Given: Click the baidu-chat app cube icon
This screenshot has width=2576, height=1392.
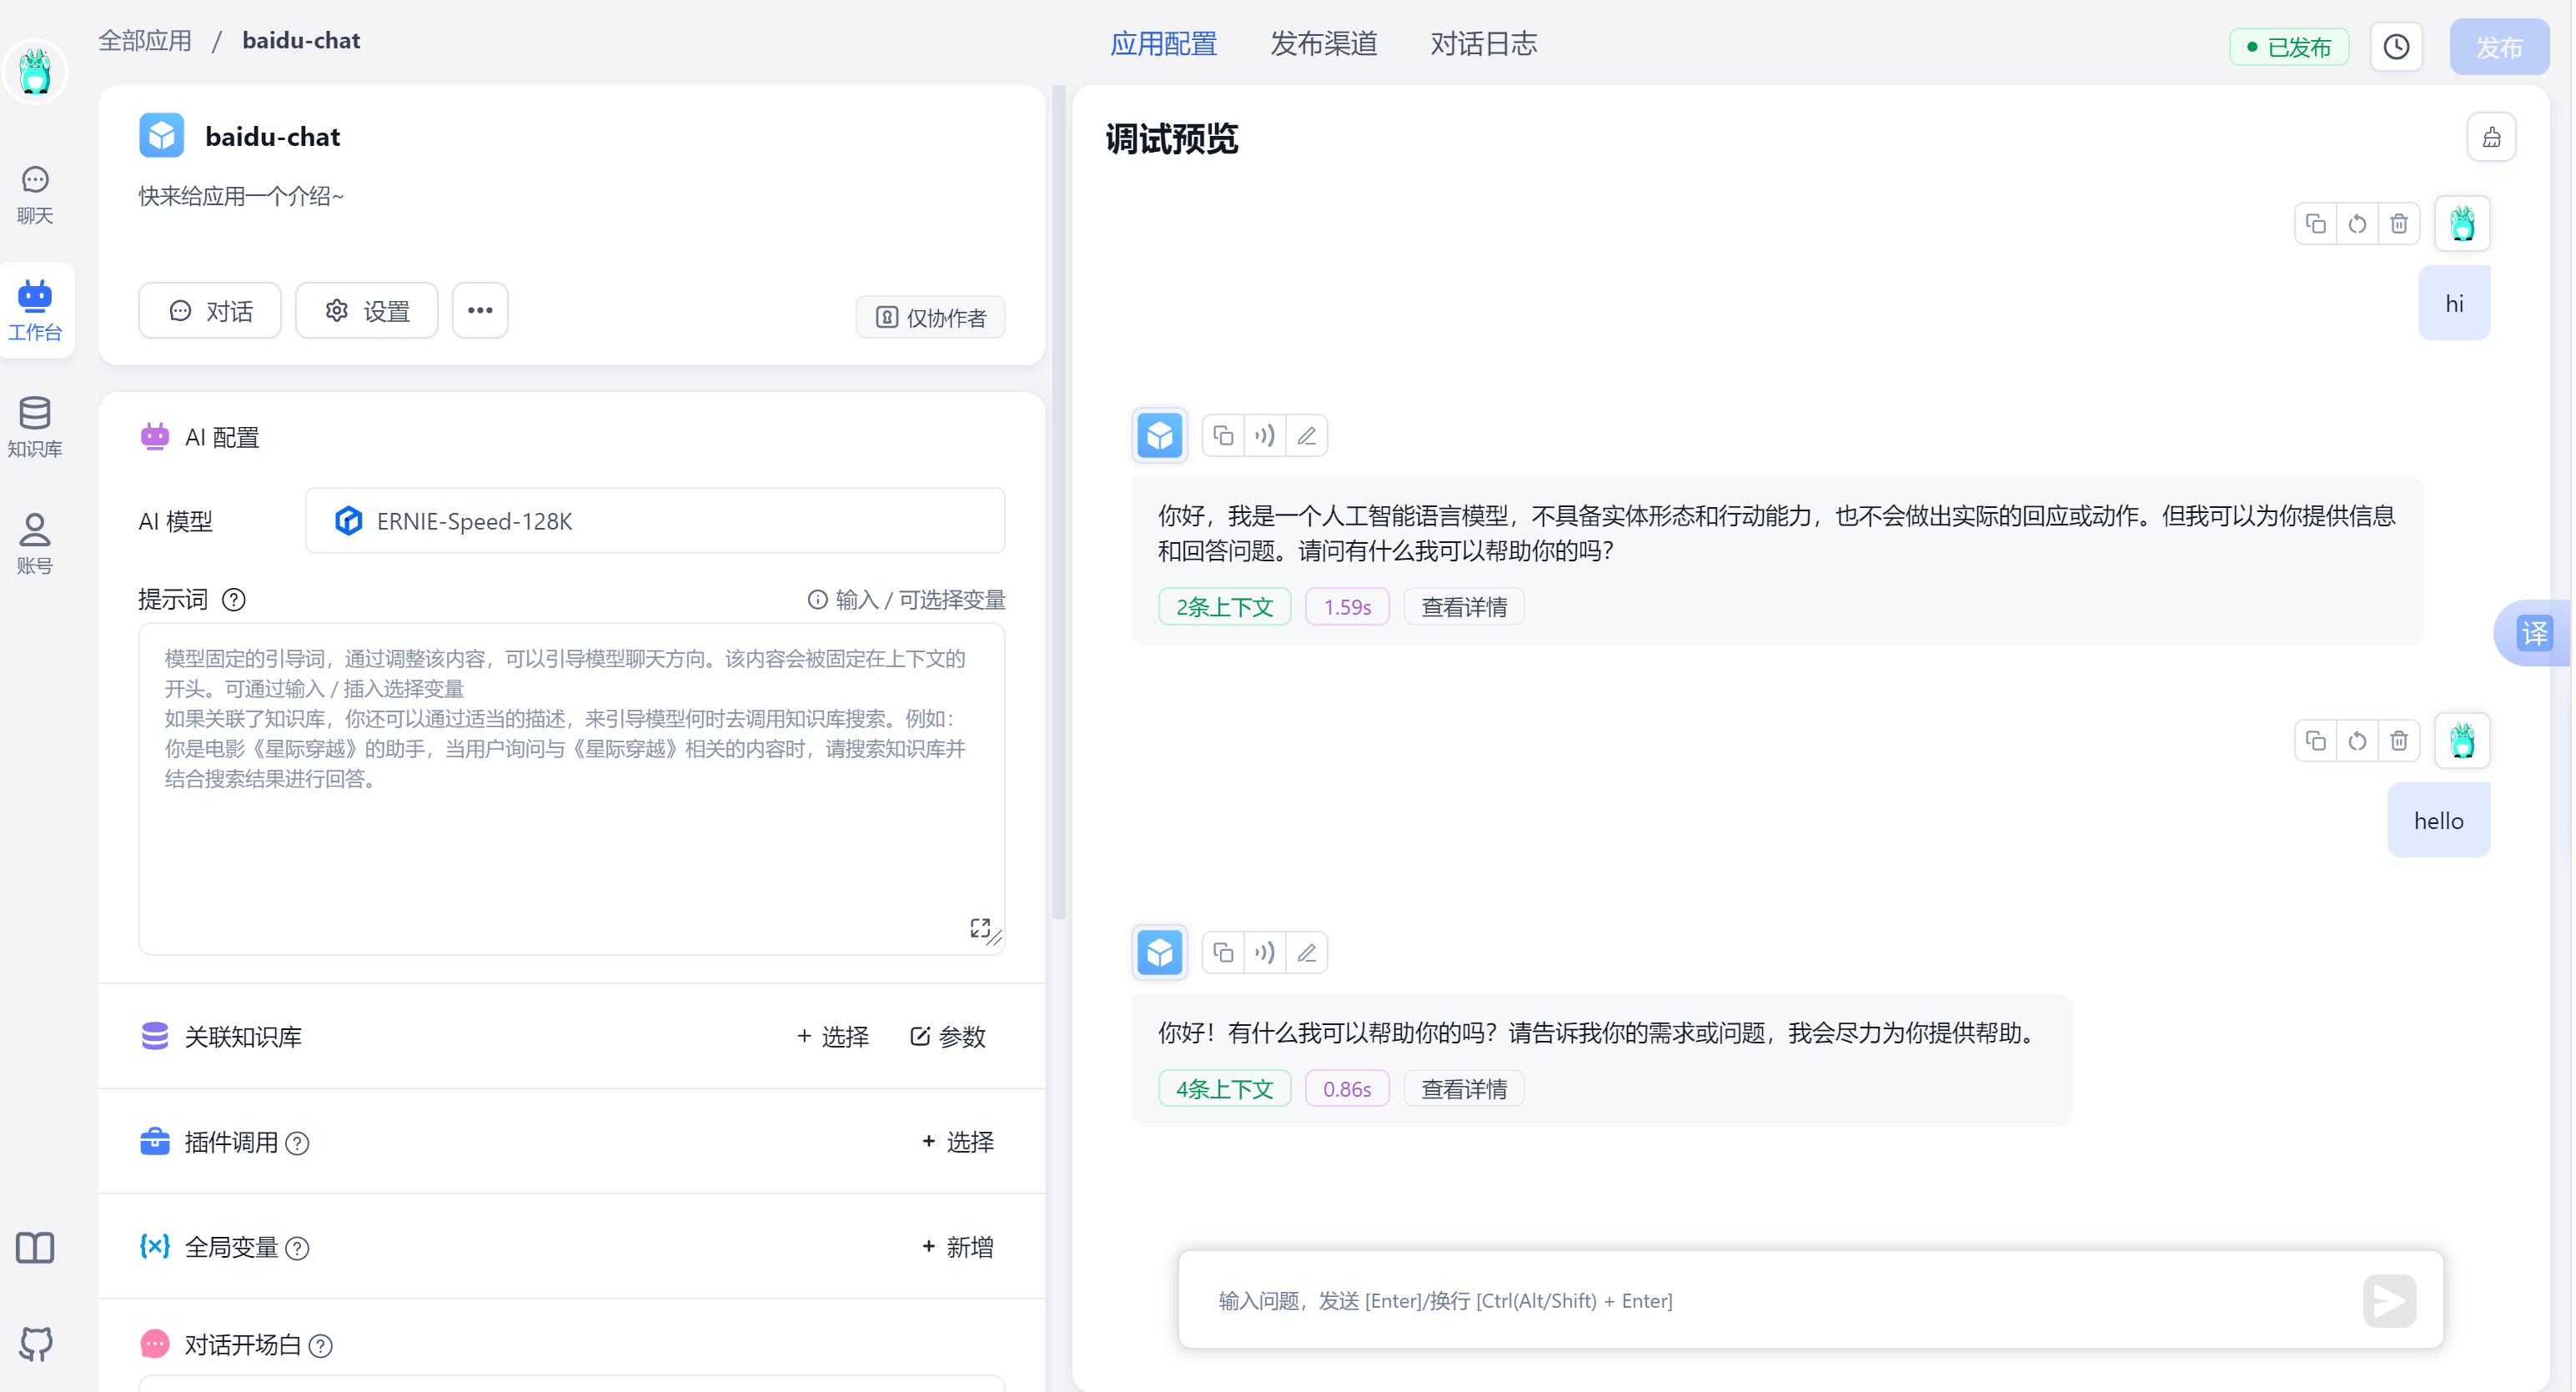Looking at the screenshot, I should 161,136.
